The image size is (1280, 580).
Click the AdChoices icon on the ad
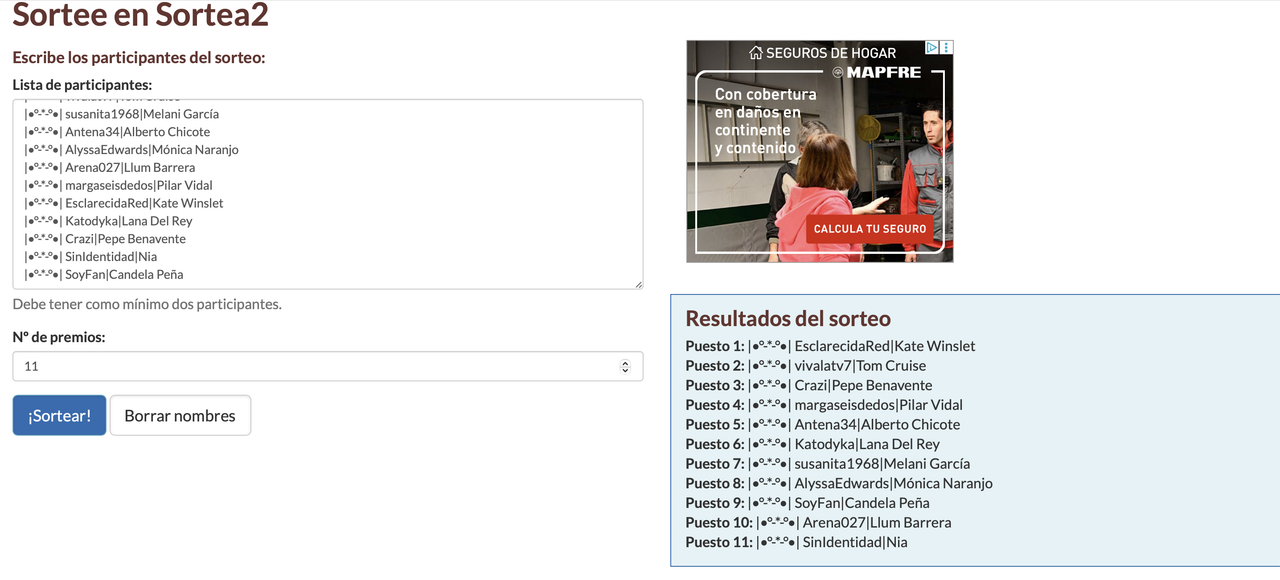[x=931, y=47]
